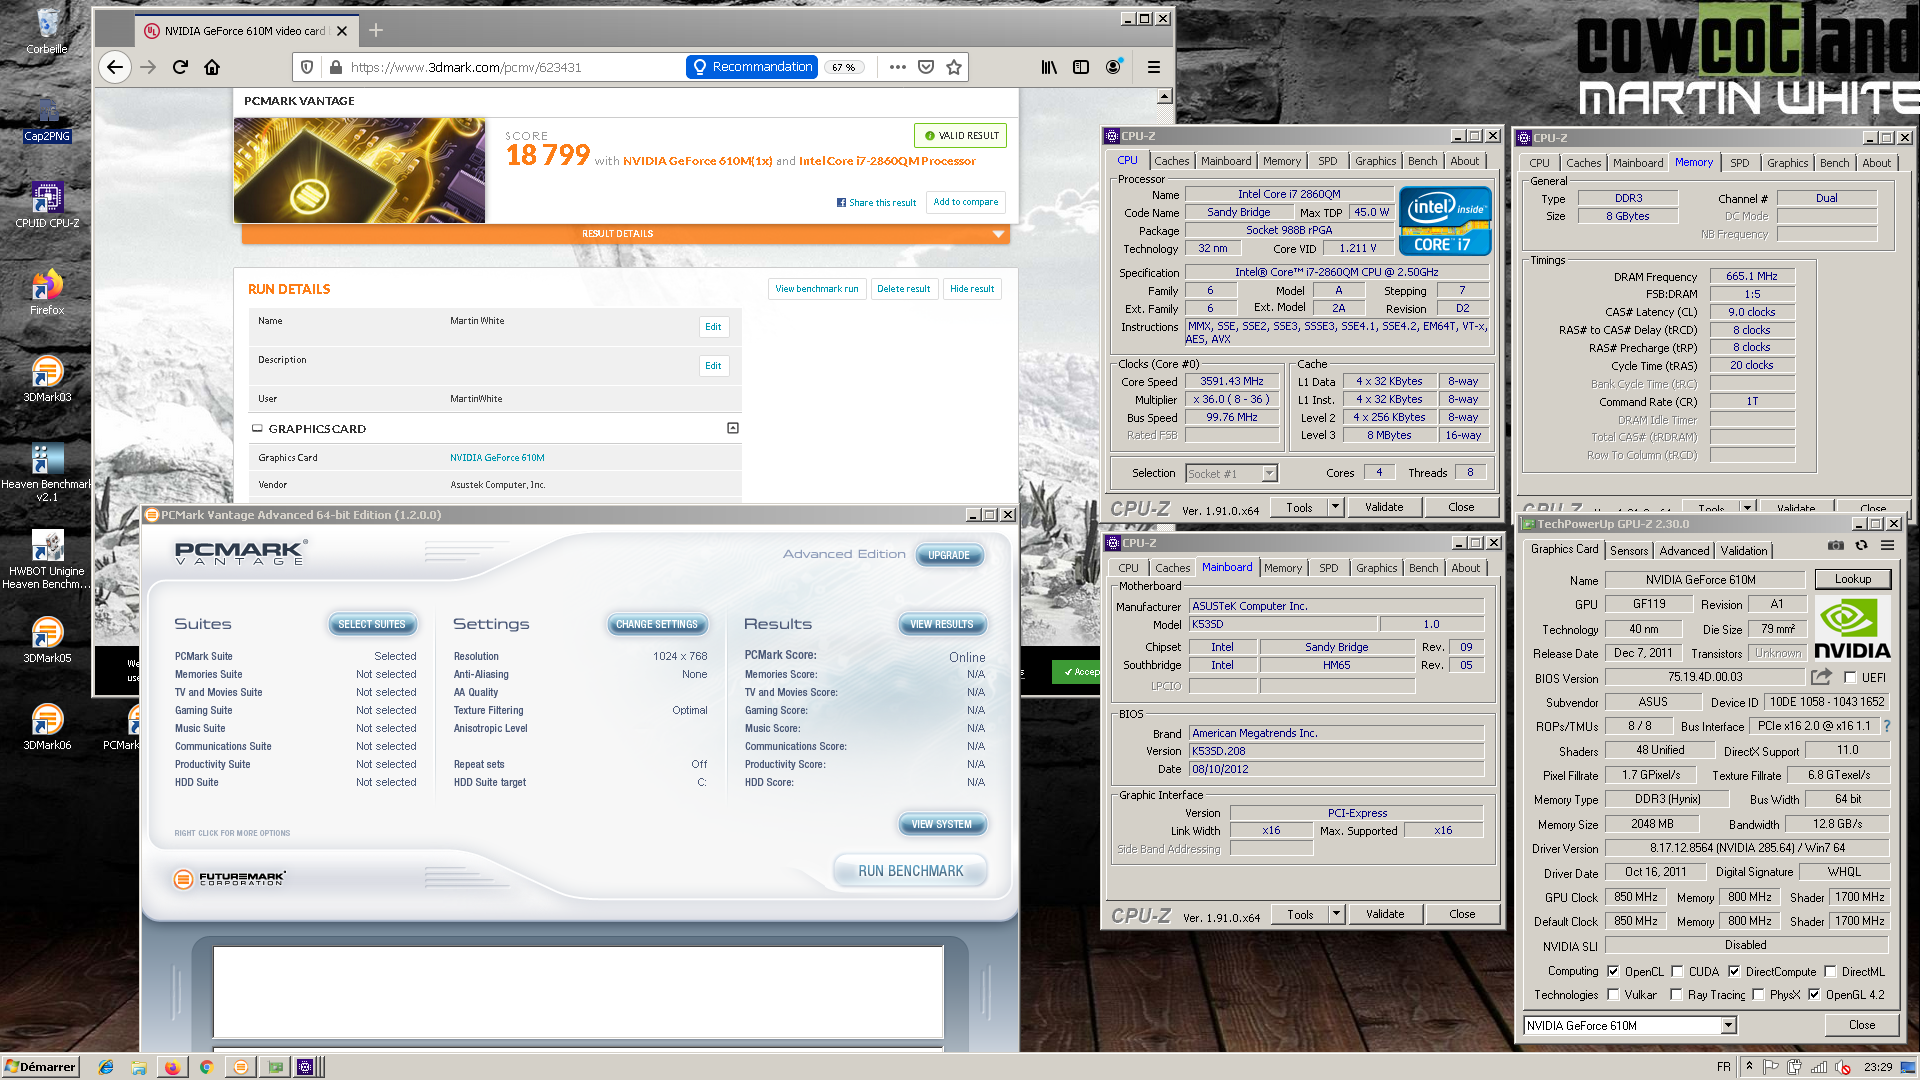The height and width of the screenshot is (1080, 1920).
Task: Click Lookup button in GPU-Z
Action: pyautogui.click(x=1852, y=579)
